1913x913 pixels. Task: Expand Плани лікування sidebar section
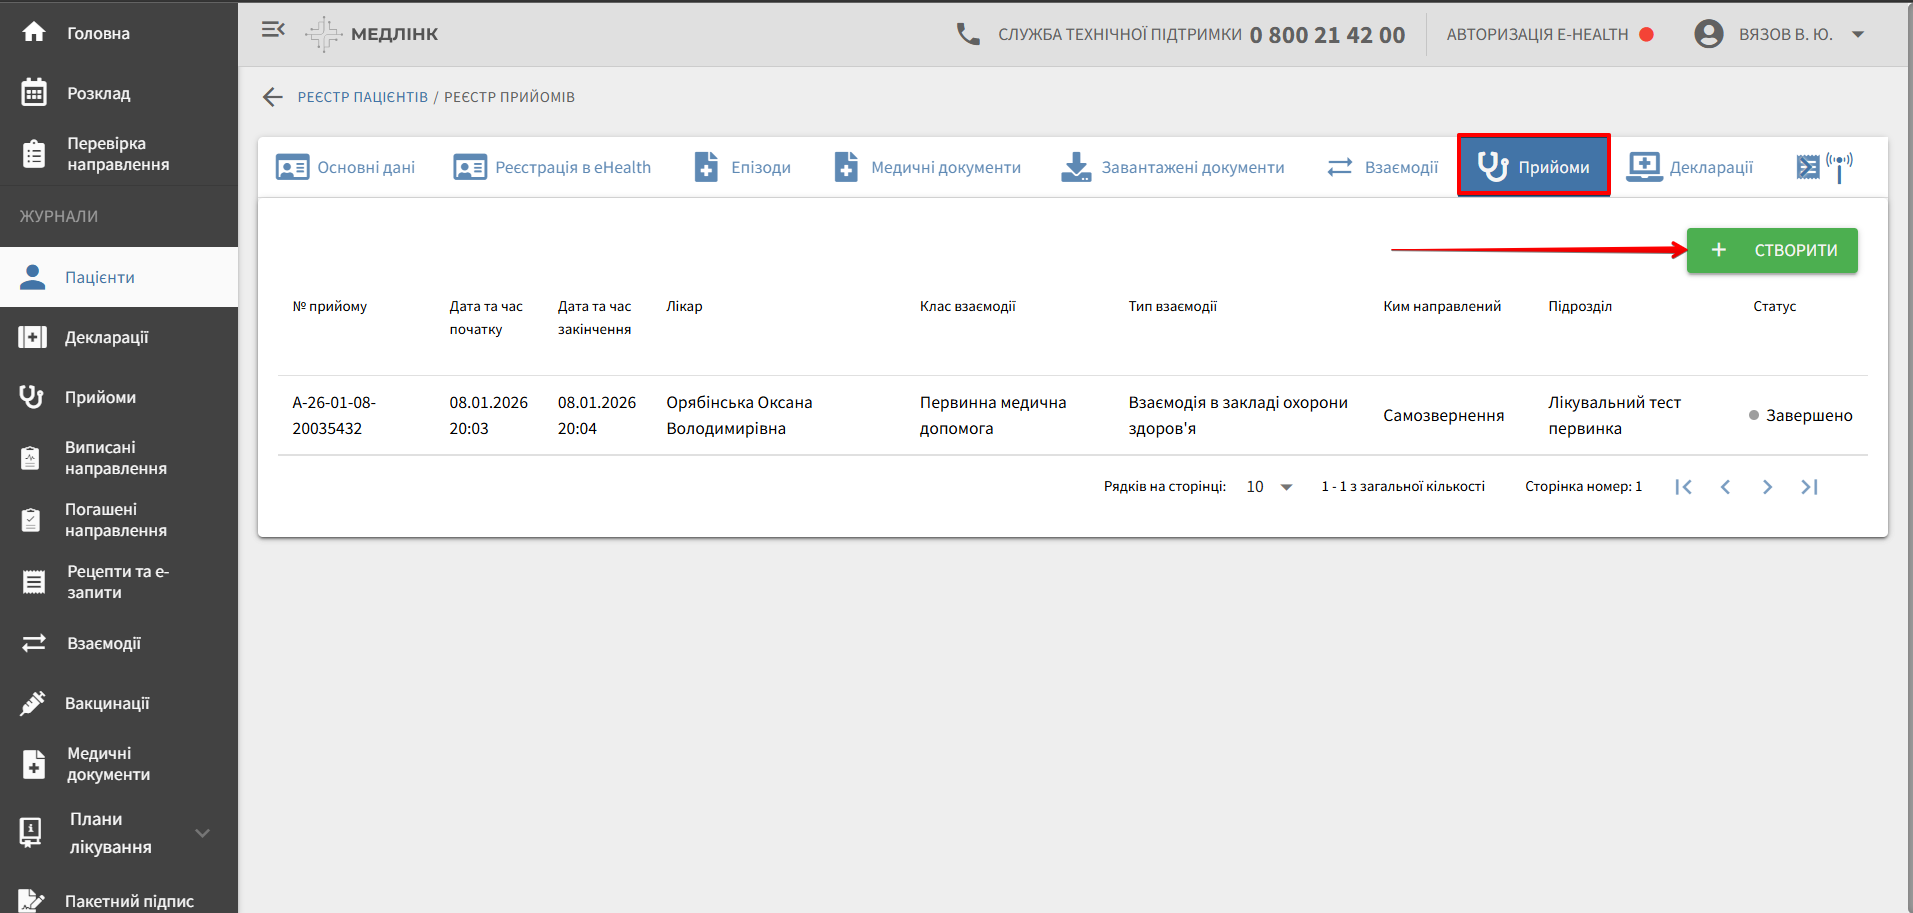[202, 833]
